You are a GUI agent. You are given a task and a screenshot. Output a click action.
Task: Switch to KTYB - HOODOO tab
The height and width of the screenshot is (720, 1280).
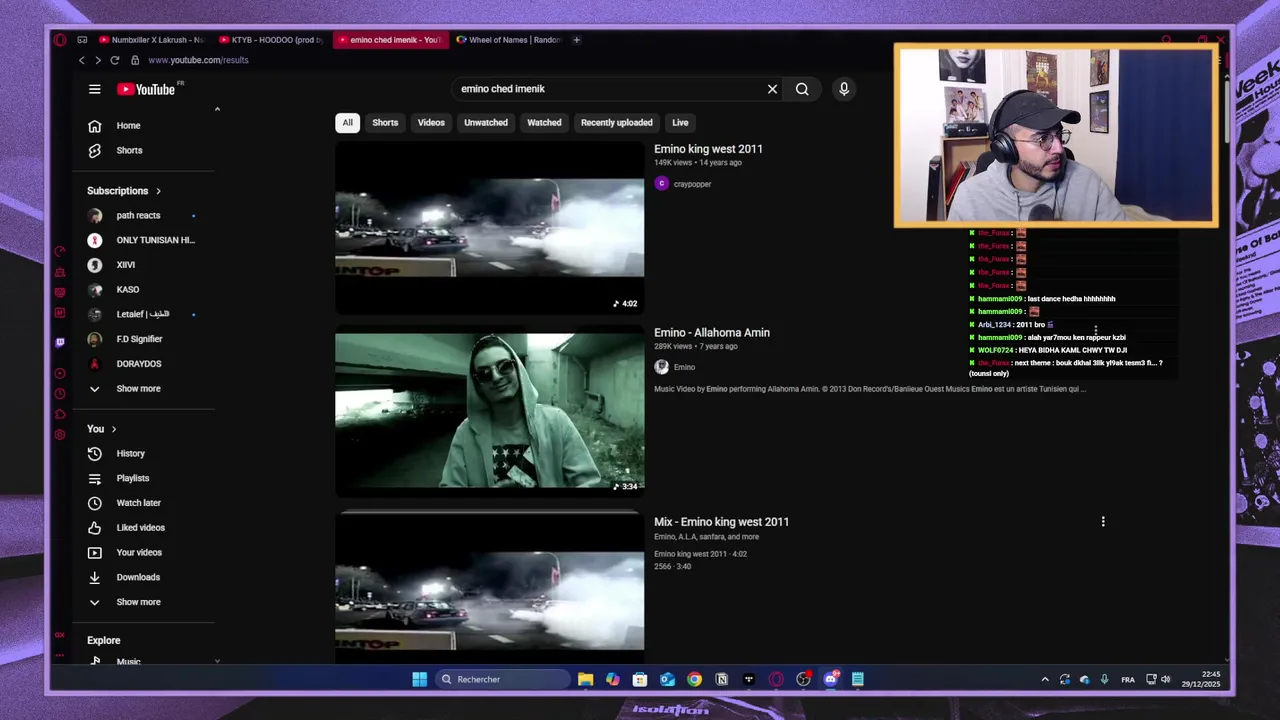point(270,40)
